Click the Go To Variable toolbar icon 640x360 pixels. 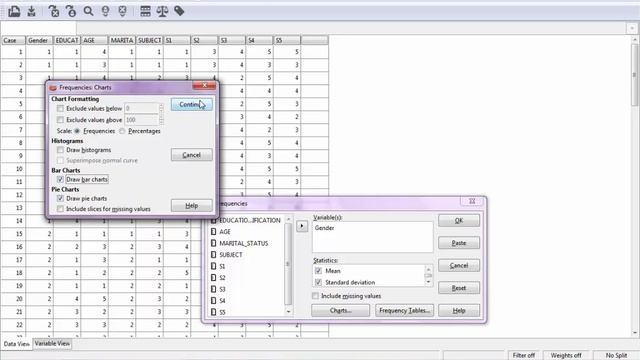coord(54,11)
